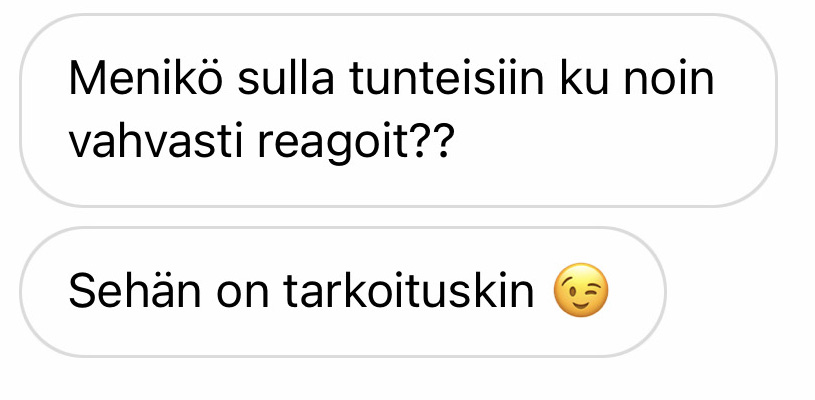Click the word 'sulla' in first message

285,79
